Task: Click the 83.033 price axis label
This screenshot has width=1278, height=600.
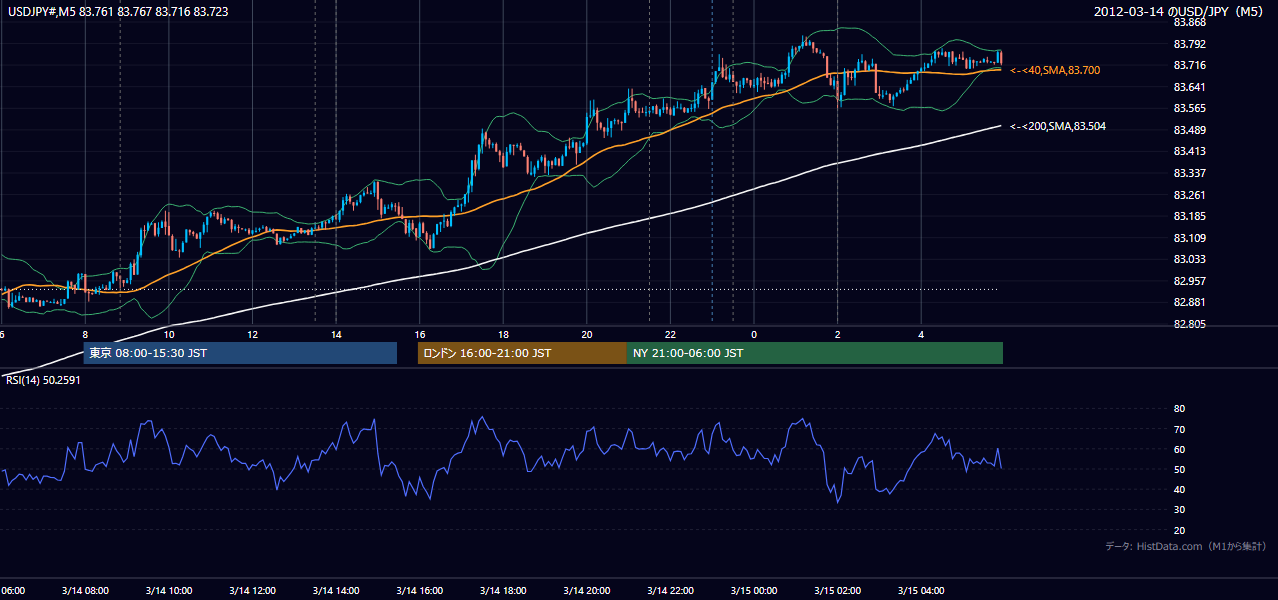Action: (x=1189, y=259)
